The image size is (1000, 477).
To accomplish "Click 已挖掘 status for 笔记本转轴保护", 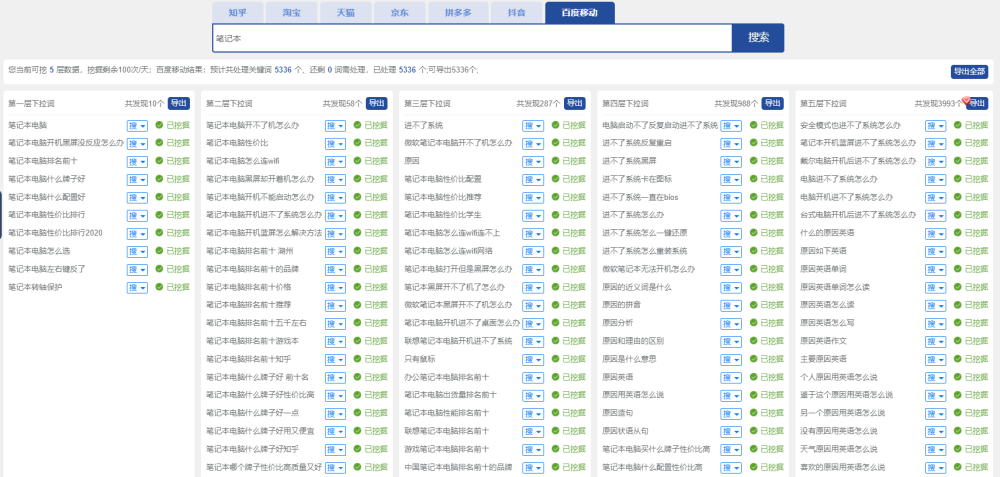I will coord(178,287).
